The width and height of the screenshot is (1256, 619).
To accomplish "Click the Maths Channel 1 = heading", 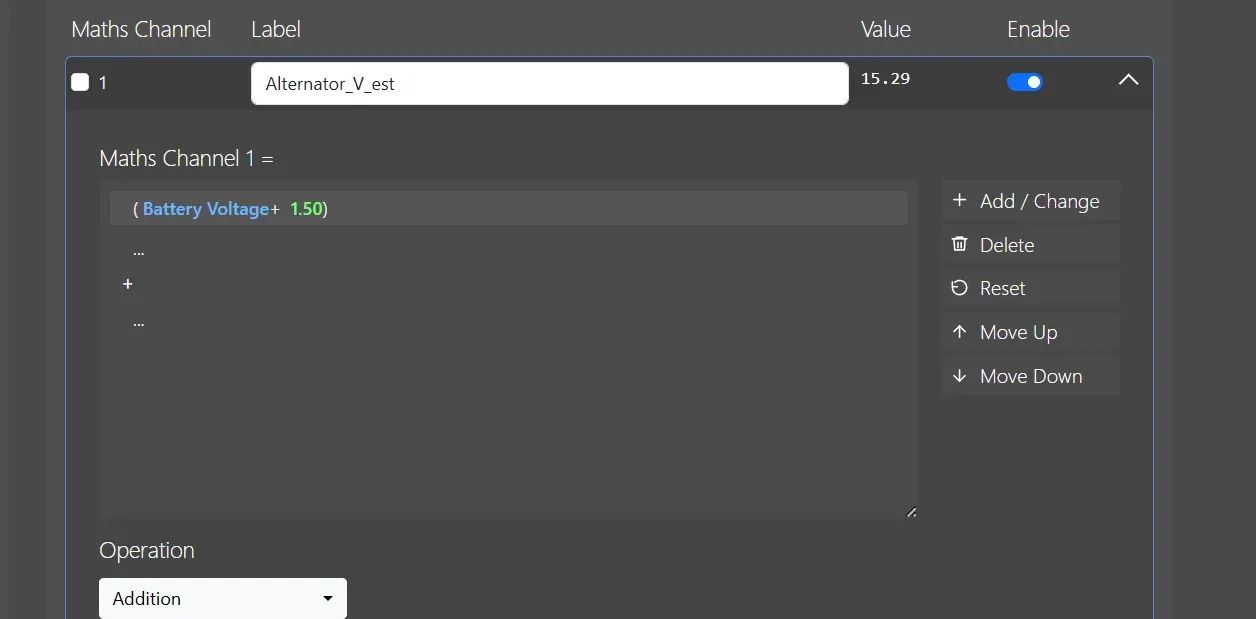I will click(x=186, y=158).
